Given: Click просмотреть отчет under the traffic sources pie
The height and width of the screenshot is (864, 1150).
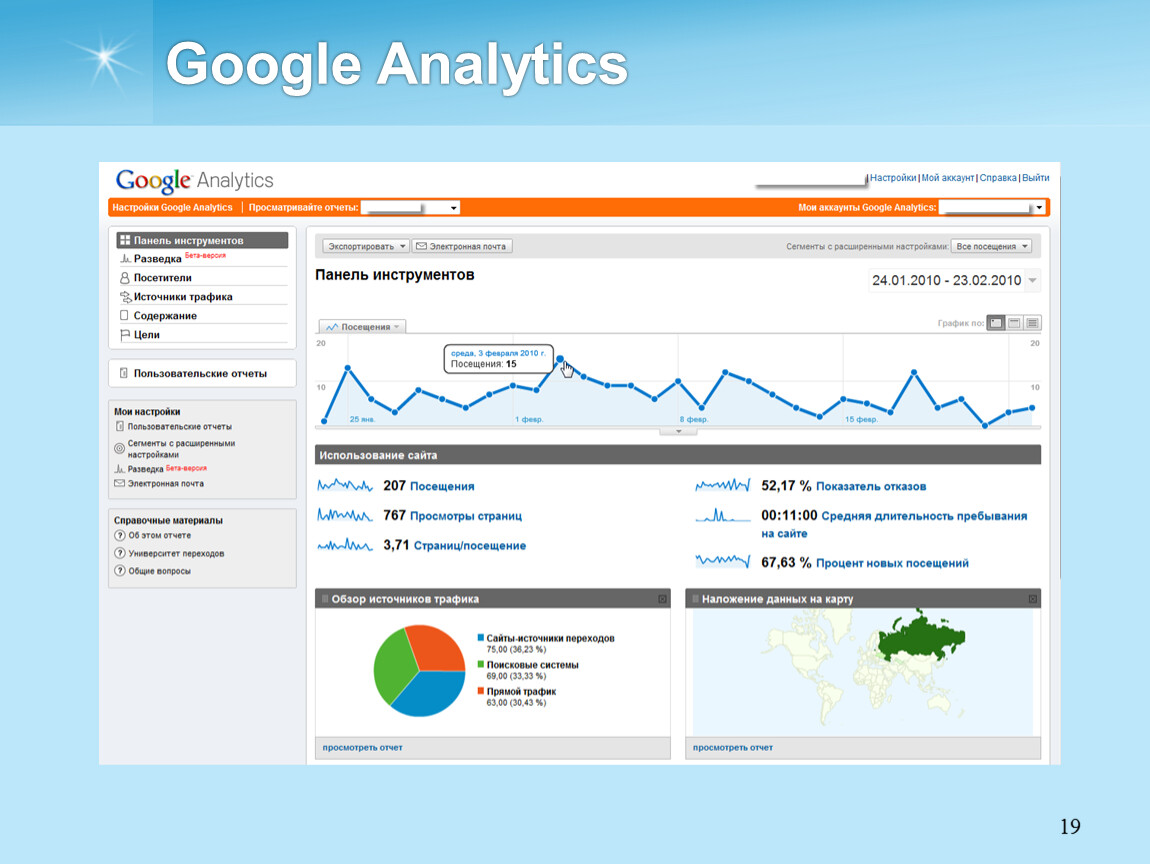Looking at the screenshot, I should [362, 747].
